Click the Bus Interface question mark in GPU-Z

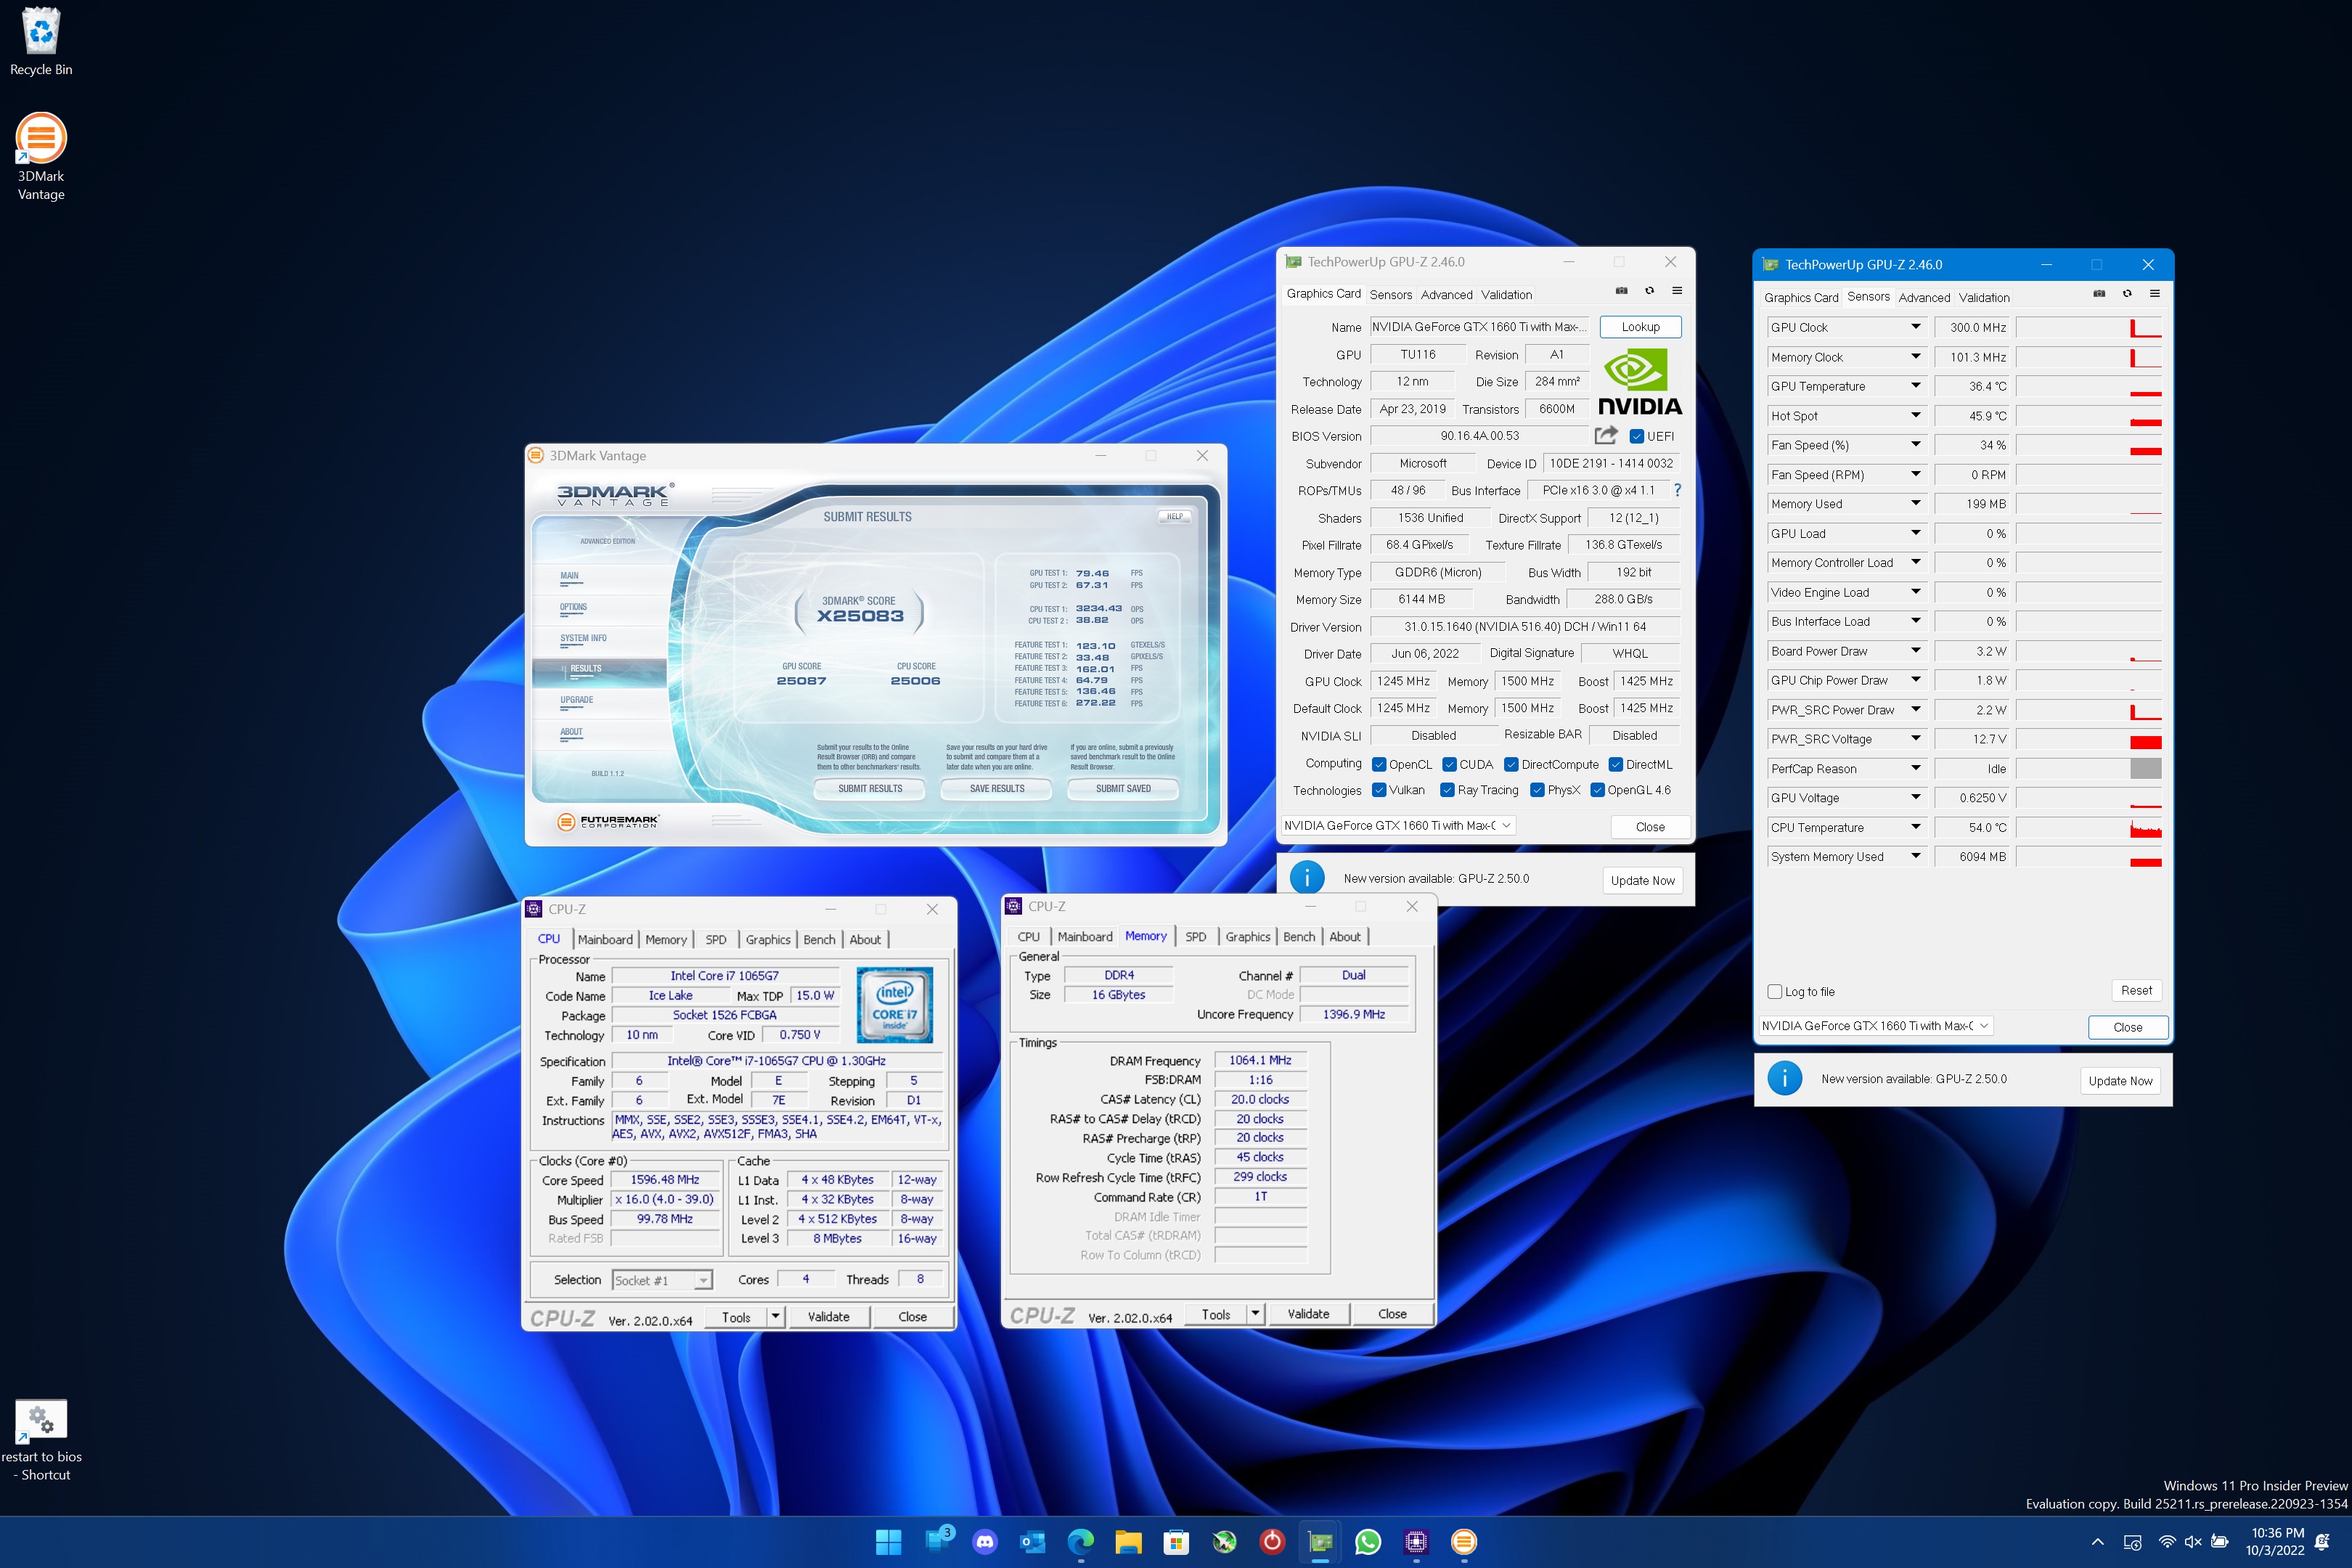click(1677, 490)
